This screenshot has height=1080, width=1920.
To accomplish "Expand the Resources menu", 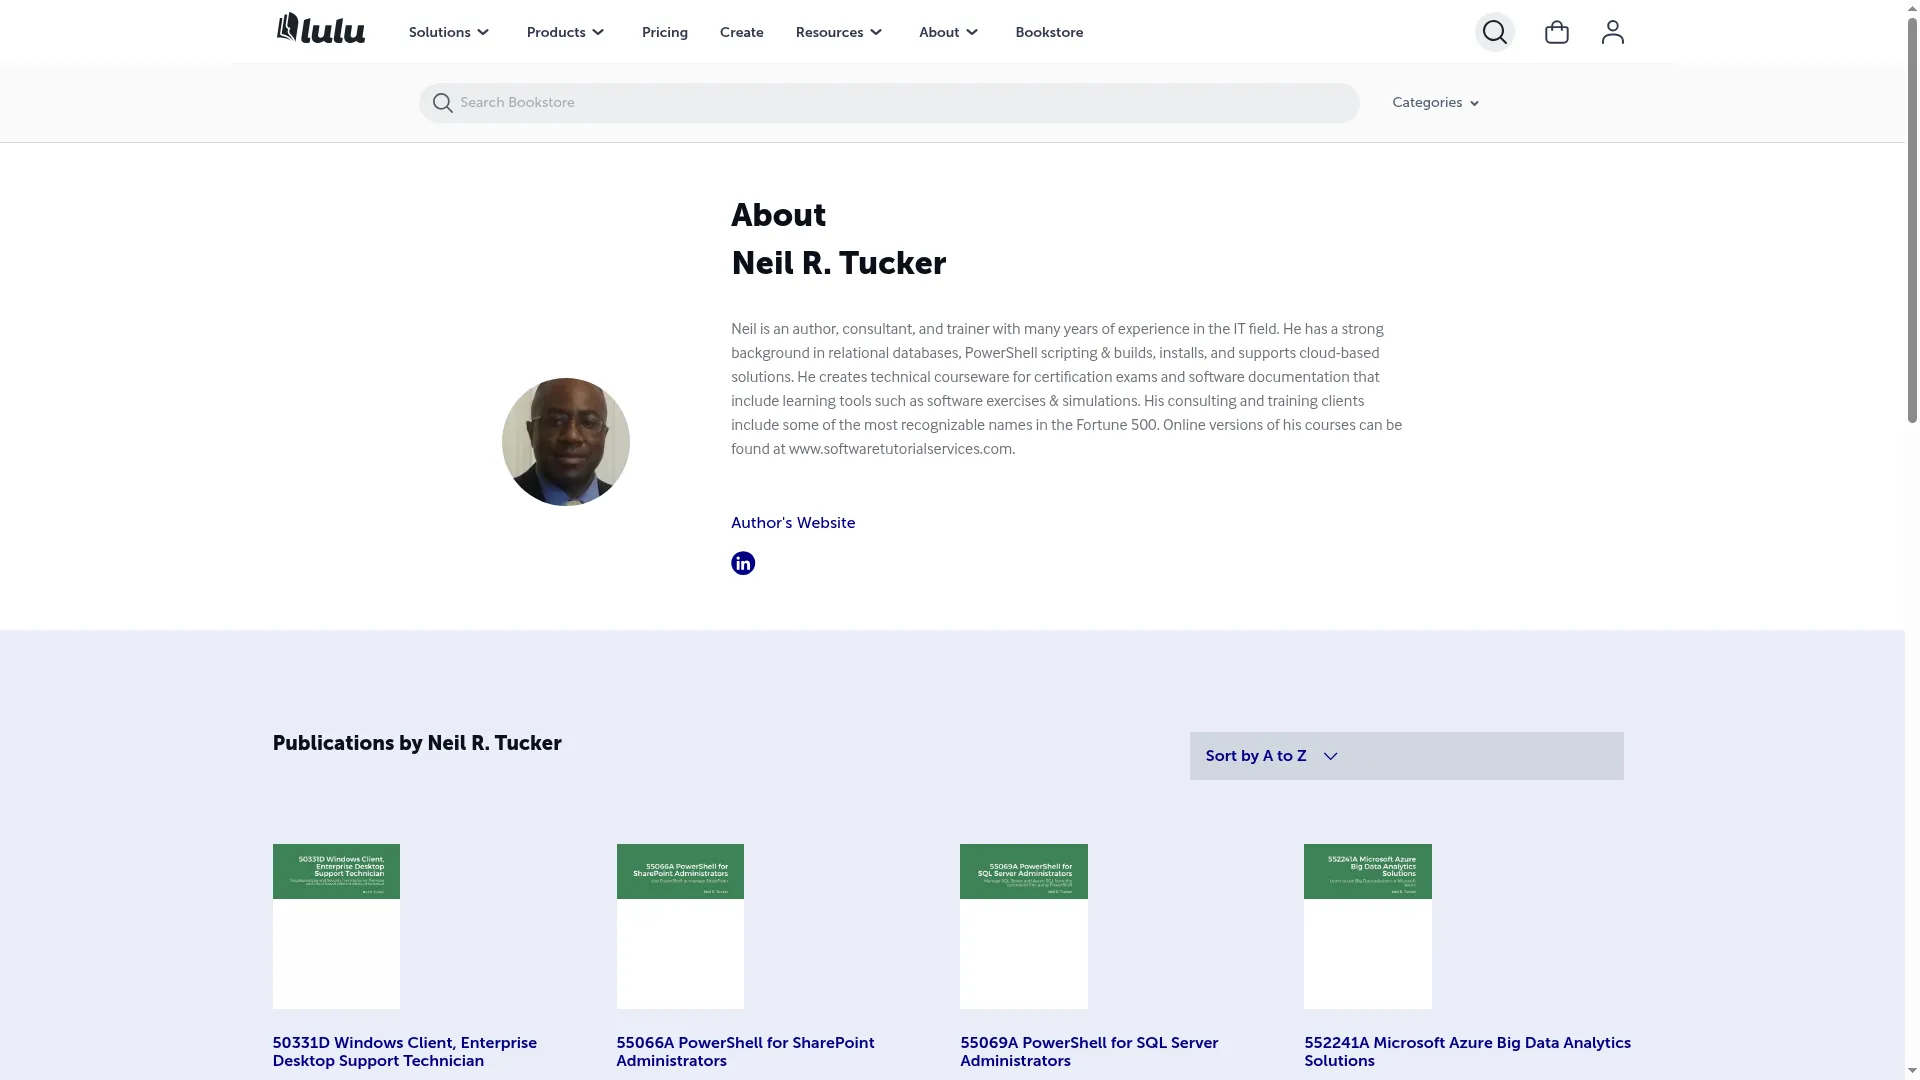I will [x=839, y=32].
